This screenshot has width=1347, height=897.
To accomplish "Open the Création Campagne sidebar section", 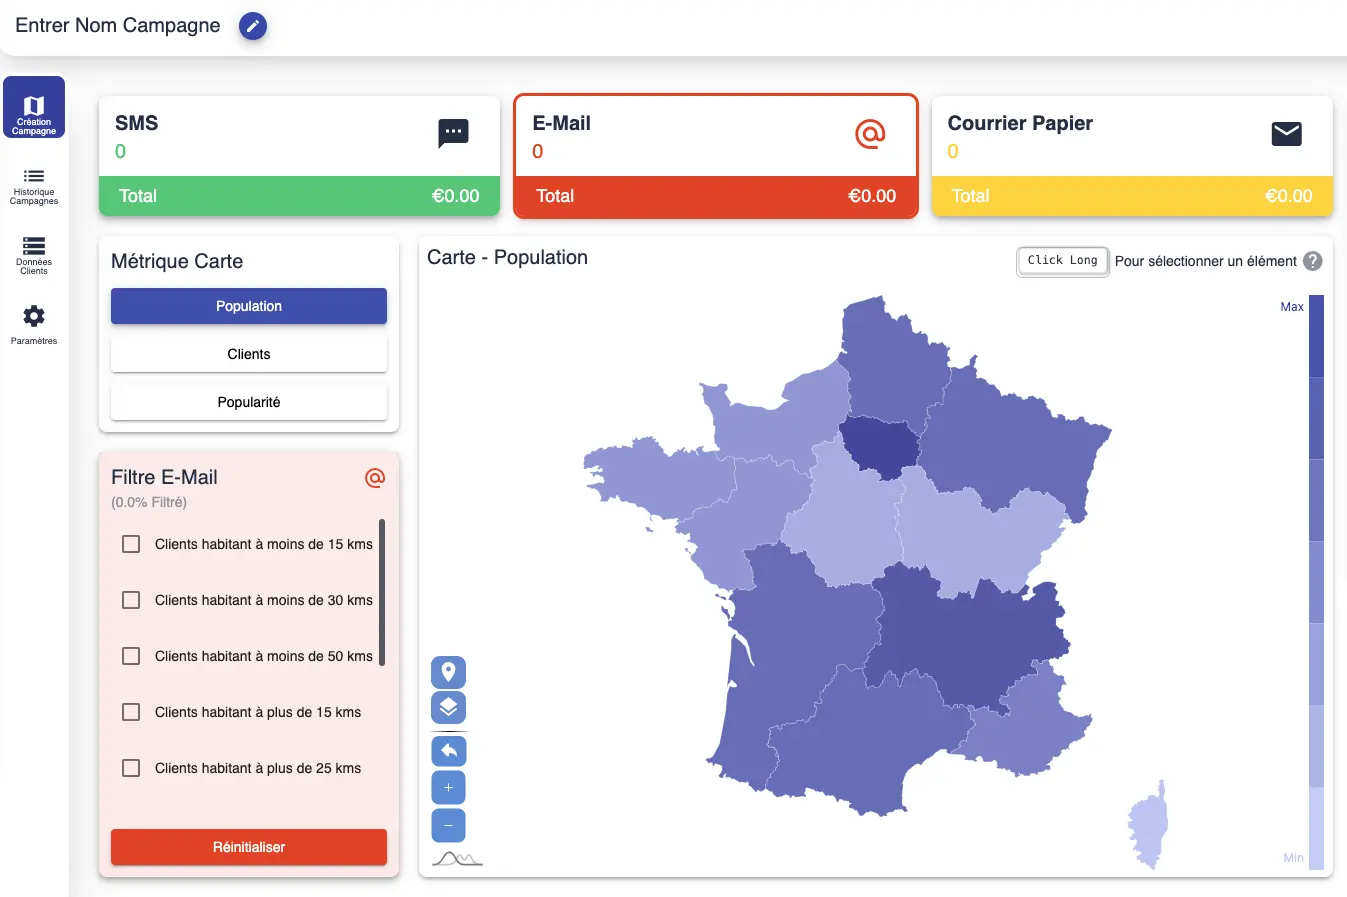I will click(x=34, y=108).
